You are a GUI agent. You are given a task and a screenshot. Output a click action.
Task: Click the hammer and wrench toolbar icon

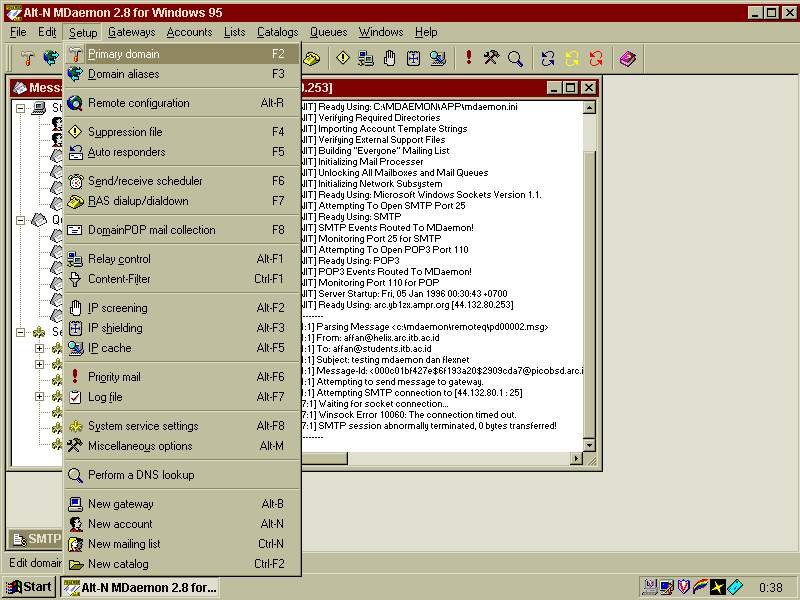click(x=491, y=58)
